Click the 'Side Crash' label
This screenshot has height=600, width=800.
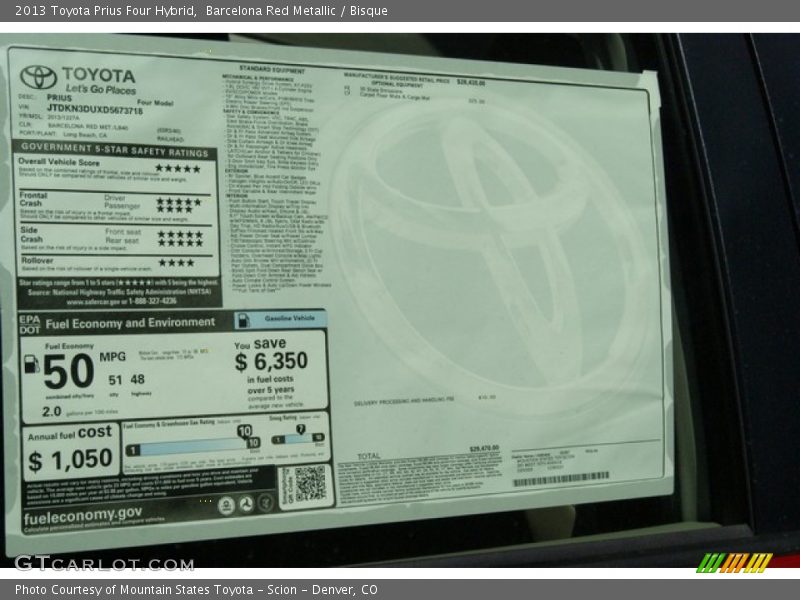click(31, 235)
